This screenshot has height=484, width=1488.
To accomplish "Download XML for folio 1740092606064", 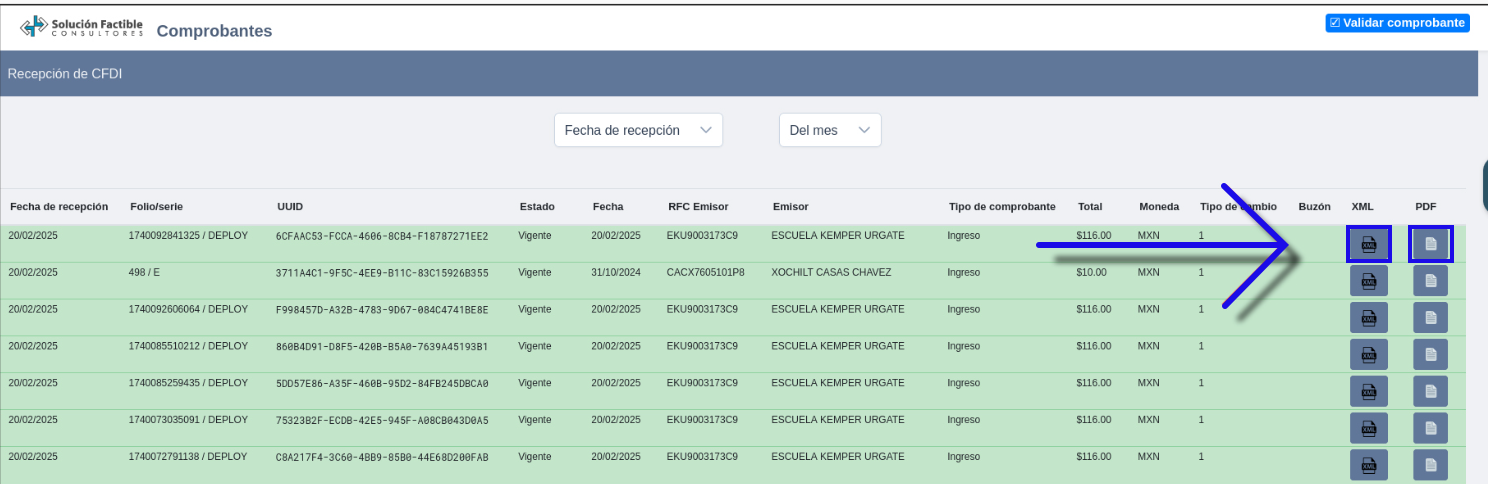I will click(1368, 318).
